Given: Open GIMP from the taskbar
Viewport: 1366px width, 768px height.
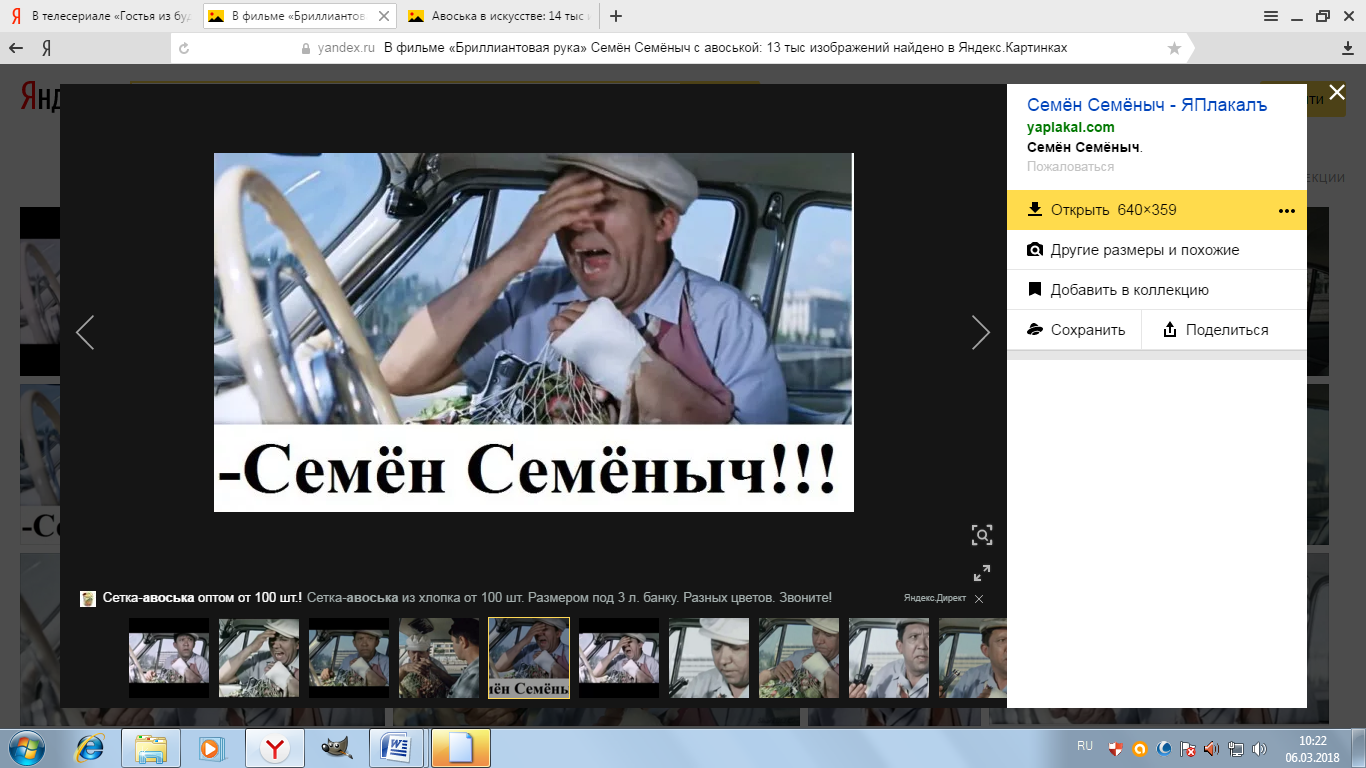Looking at the screenshot, I should pos(337,748).
